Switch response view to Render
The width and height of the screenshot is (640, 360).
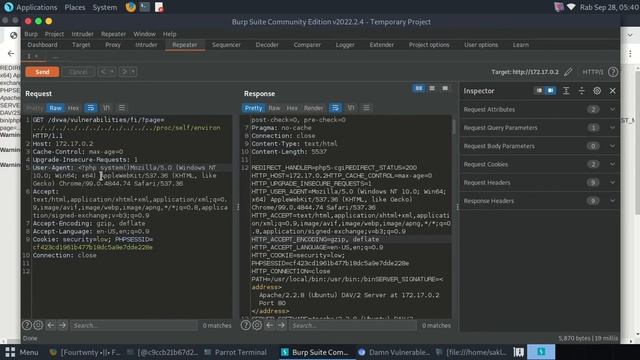313,108
